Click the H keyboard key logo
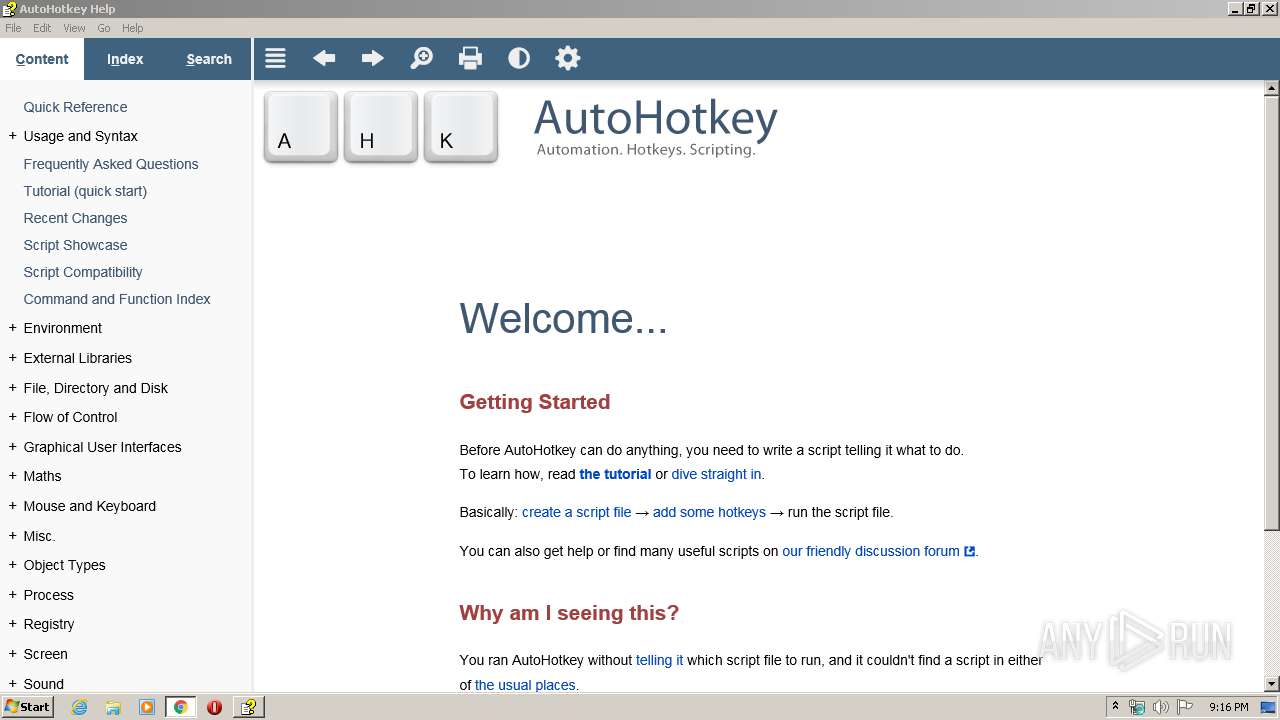The image size is (1280, 720). (x=381, y=127)
